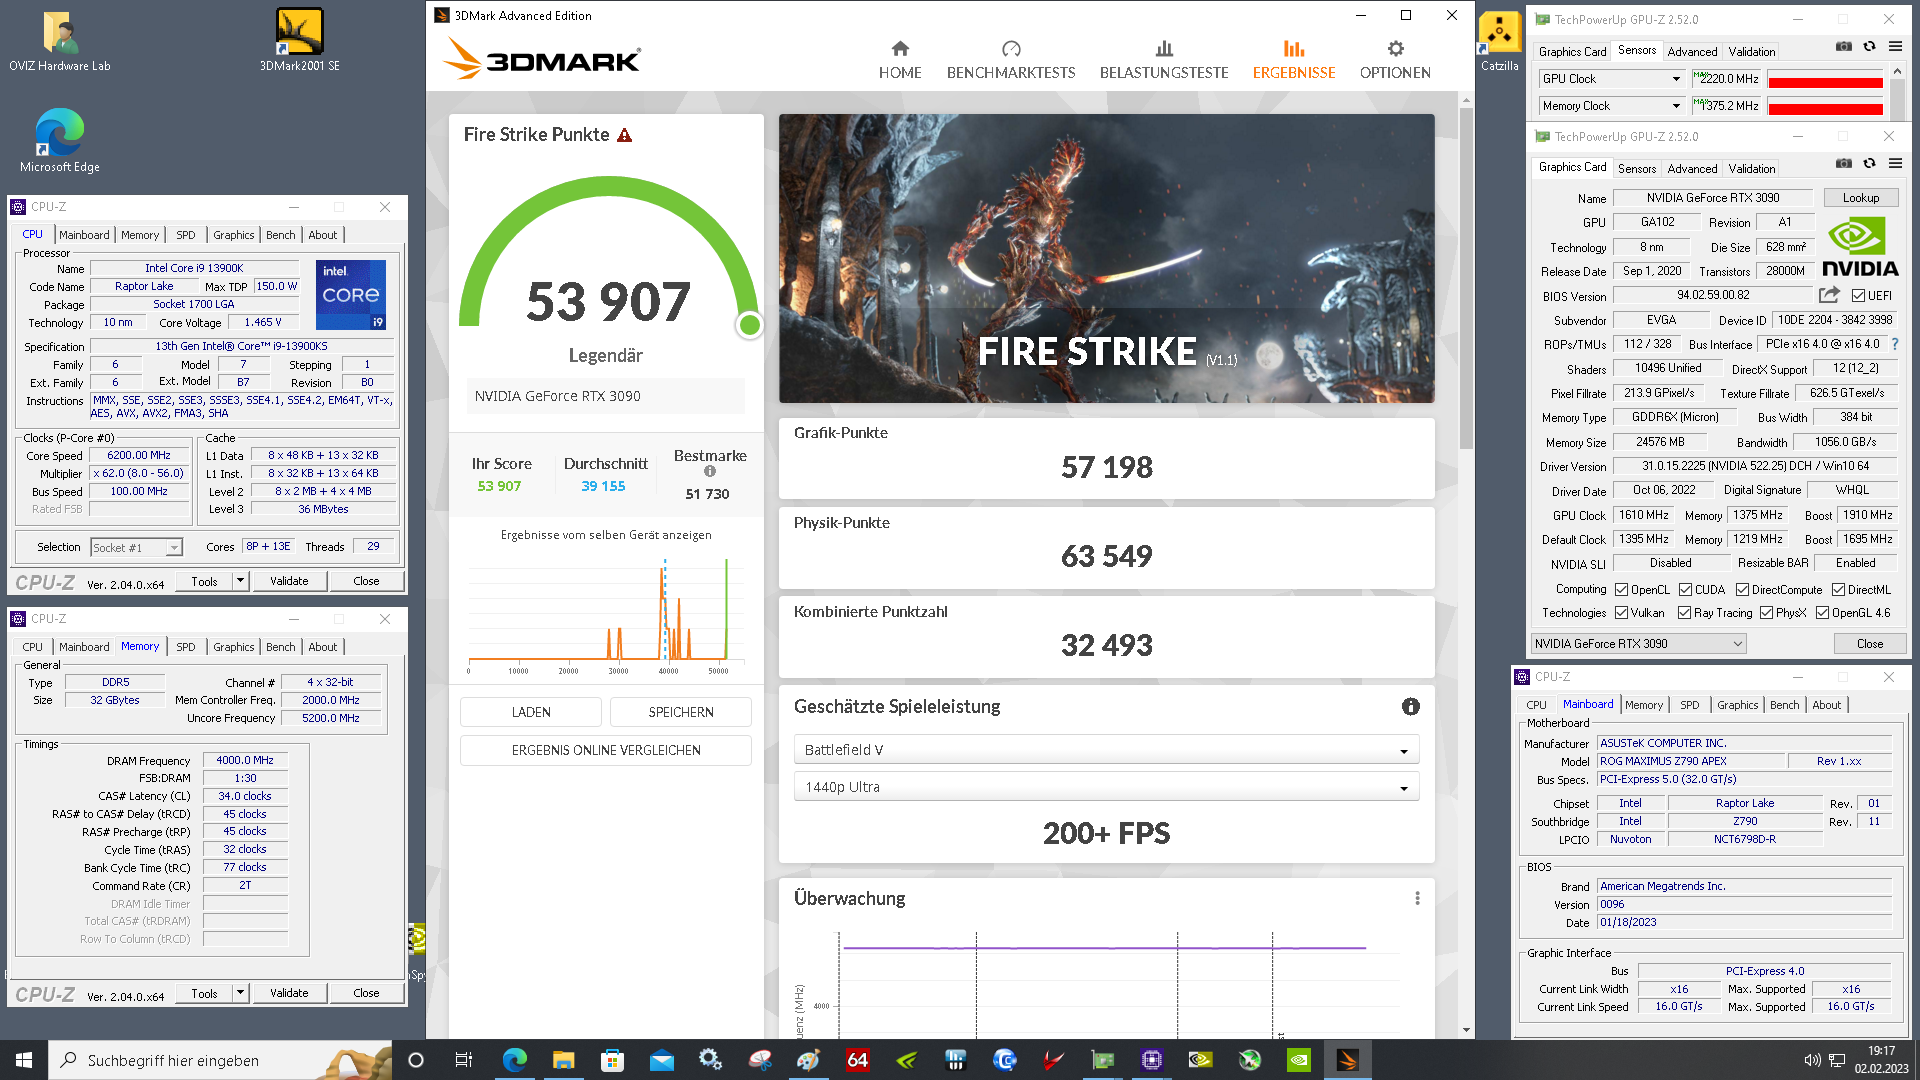
Task: Open the Microsoft Edge desktop shortcut
Action: [59, 141]
